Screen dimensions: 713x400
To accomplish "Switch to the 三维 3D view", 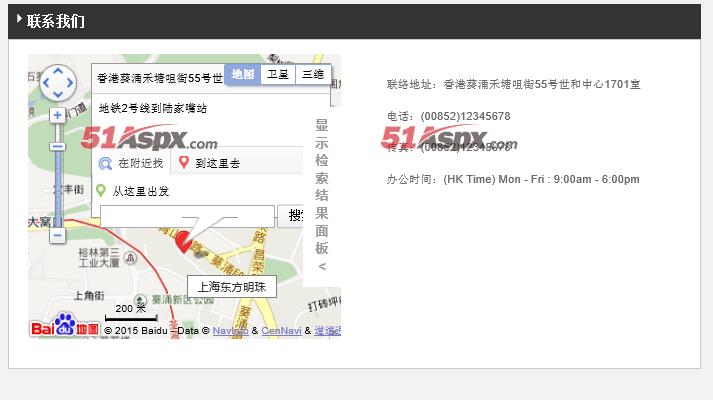I will (x=313, y=74).
